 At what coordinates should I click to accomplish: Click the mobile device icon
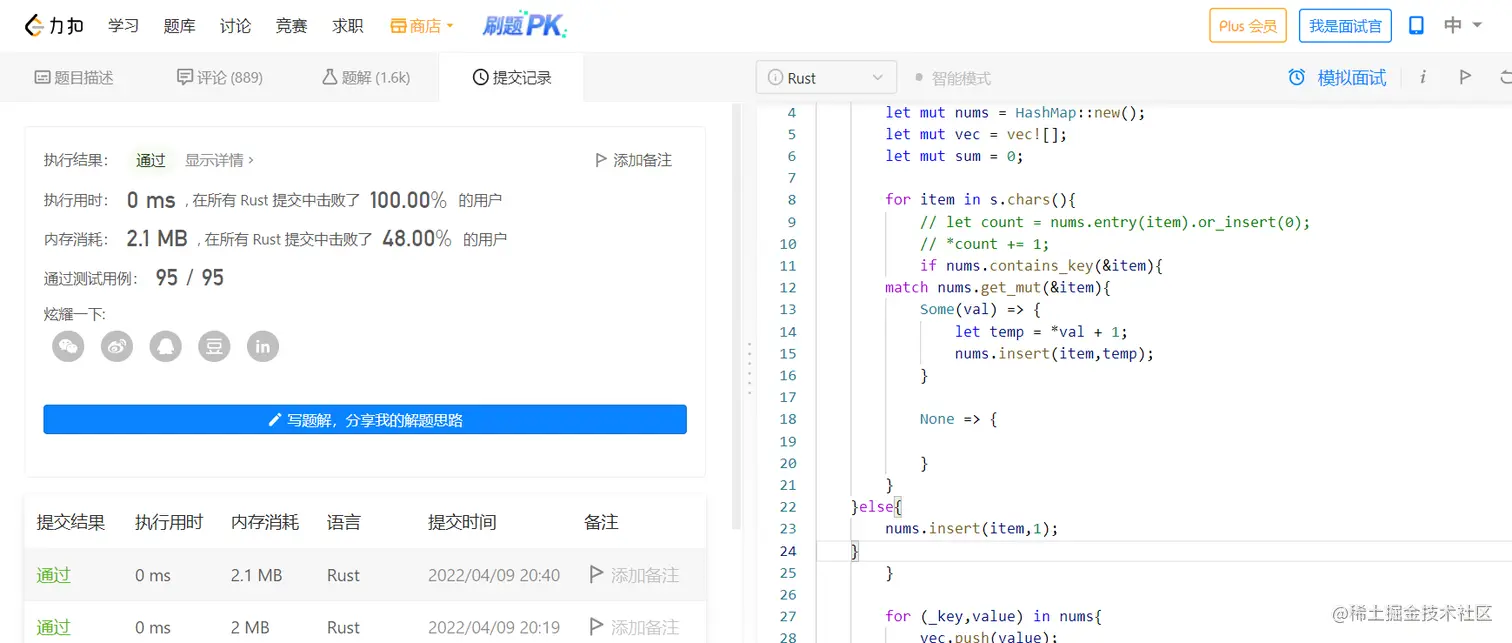coord(1416,26)
